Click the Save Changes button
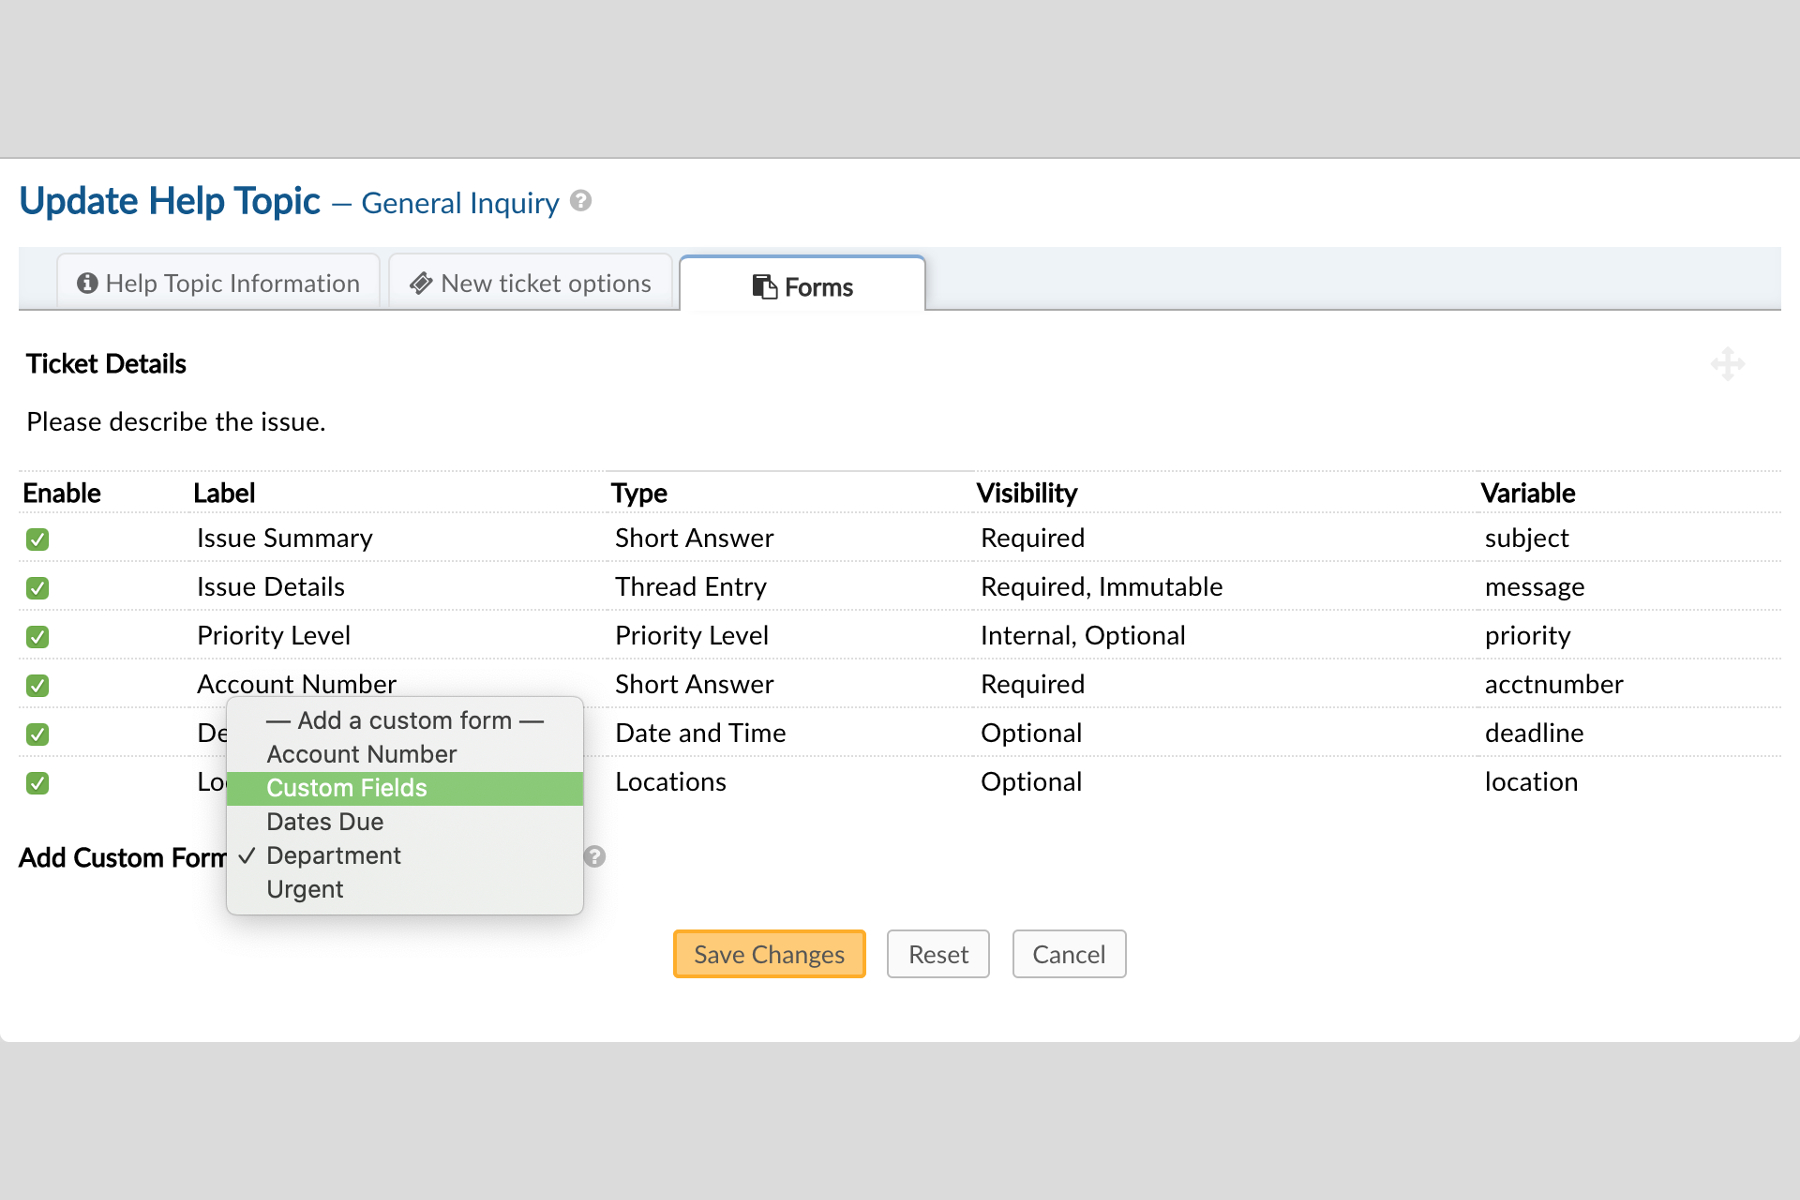This screenshot has height=1200, width=1800. tap(769, 955)
